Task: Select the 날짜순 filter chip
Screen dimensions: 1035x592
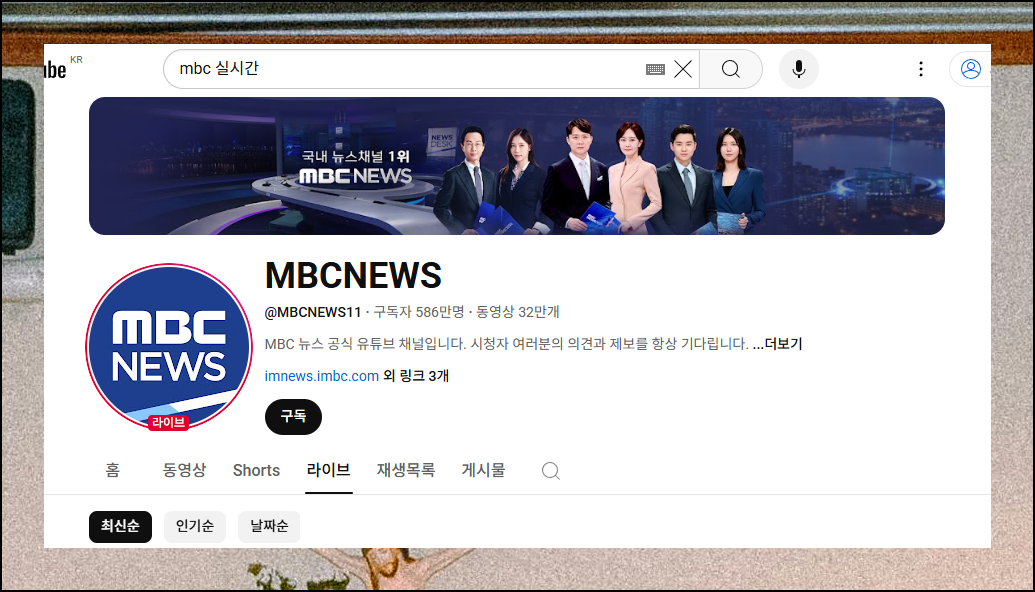Action: tap(269, 527)
